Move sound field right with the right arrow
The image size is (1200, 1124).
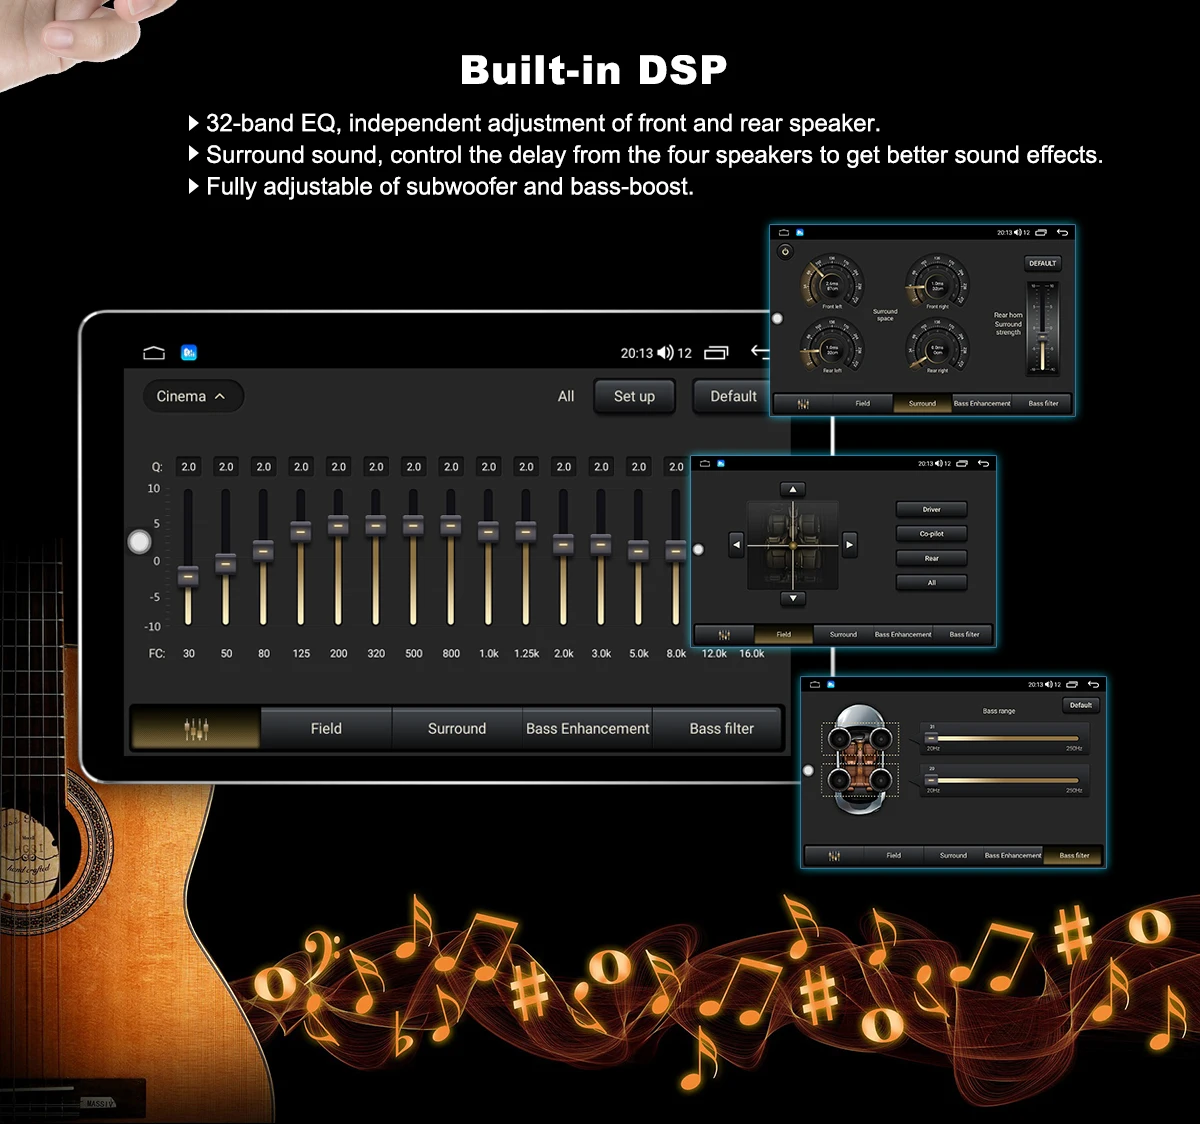[x=849, y=544]
